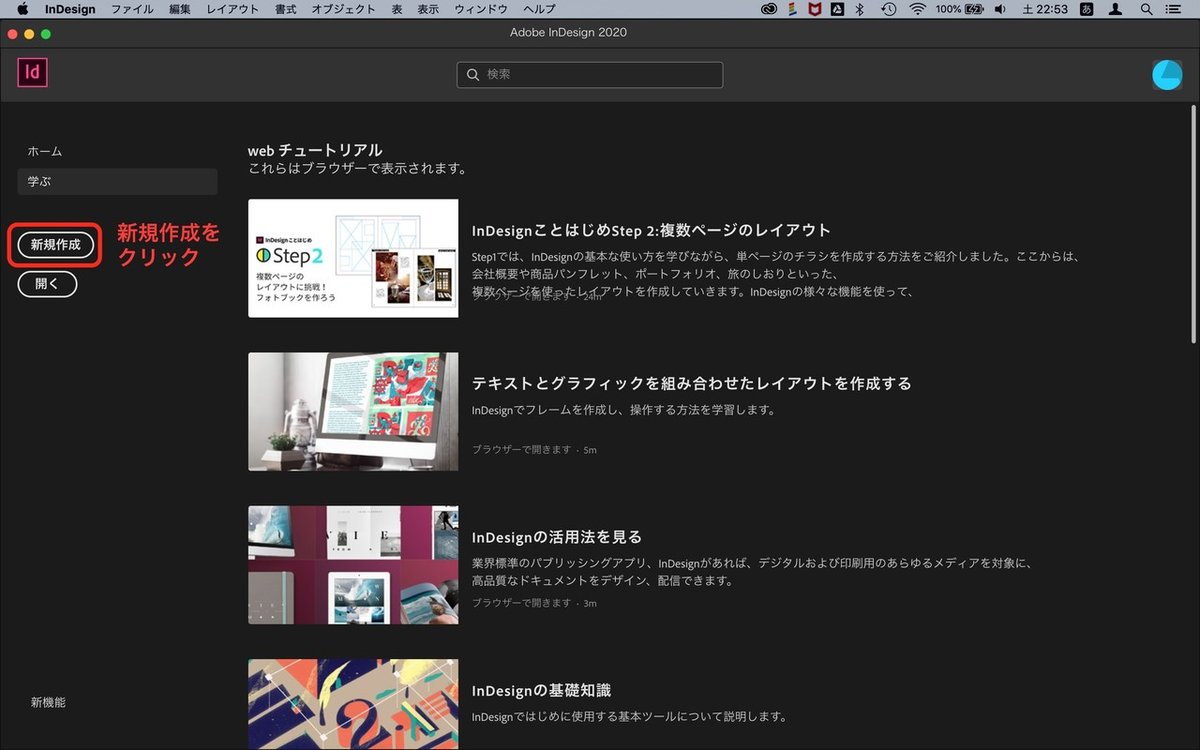The width and height of the screenshot is (1200, 750).
Task: Open the ファイル menu
Action: pos(132,9)
